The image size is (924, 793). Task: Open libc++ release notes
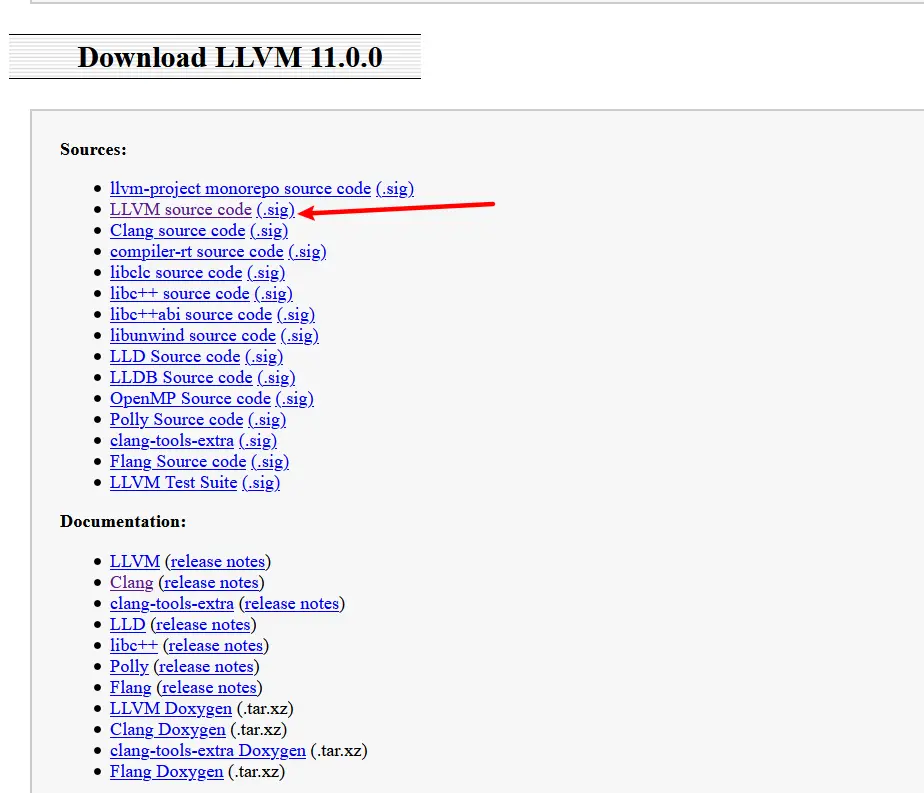click(216, 646)
